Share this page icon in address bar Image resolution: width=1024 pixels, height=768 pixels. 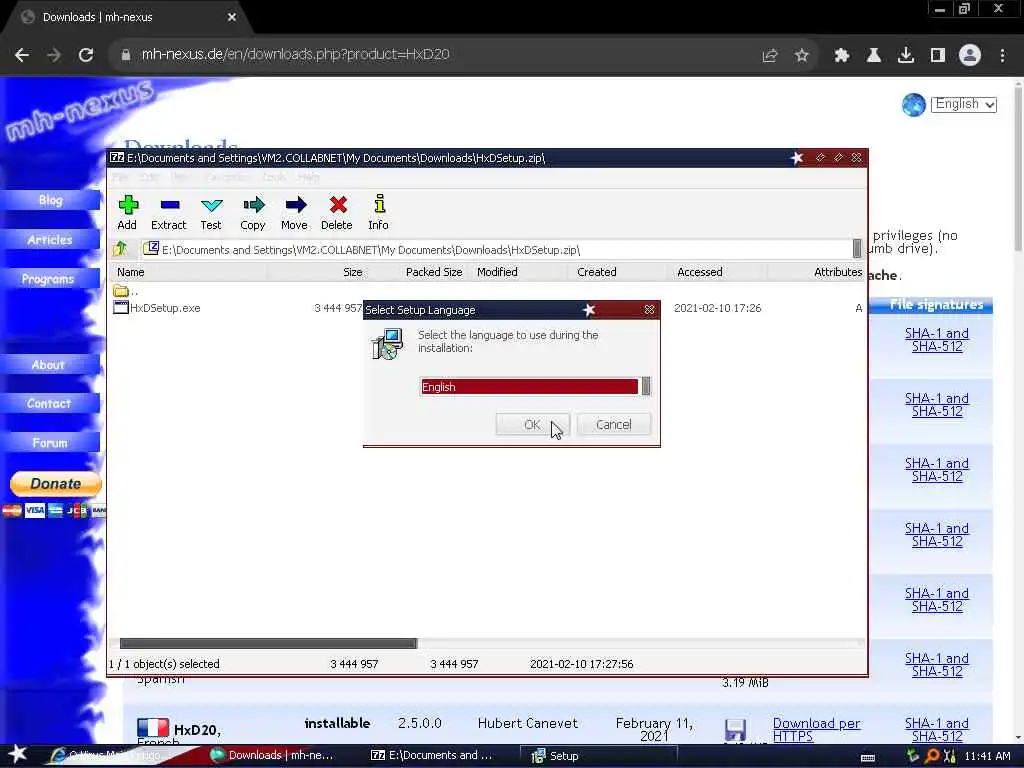click(770, 55)
